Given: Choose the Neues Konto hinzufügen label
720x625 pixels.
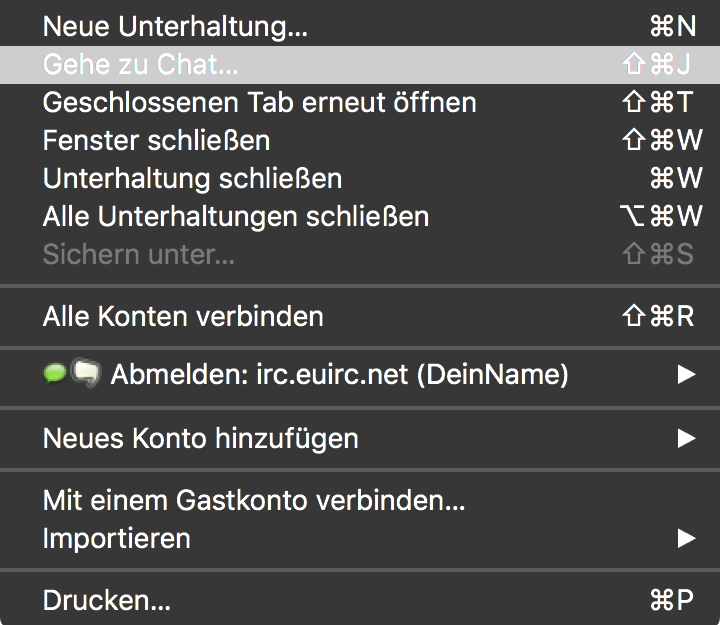Looking at the screenshot, I should click(x=200, y=437).
